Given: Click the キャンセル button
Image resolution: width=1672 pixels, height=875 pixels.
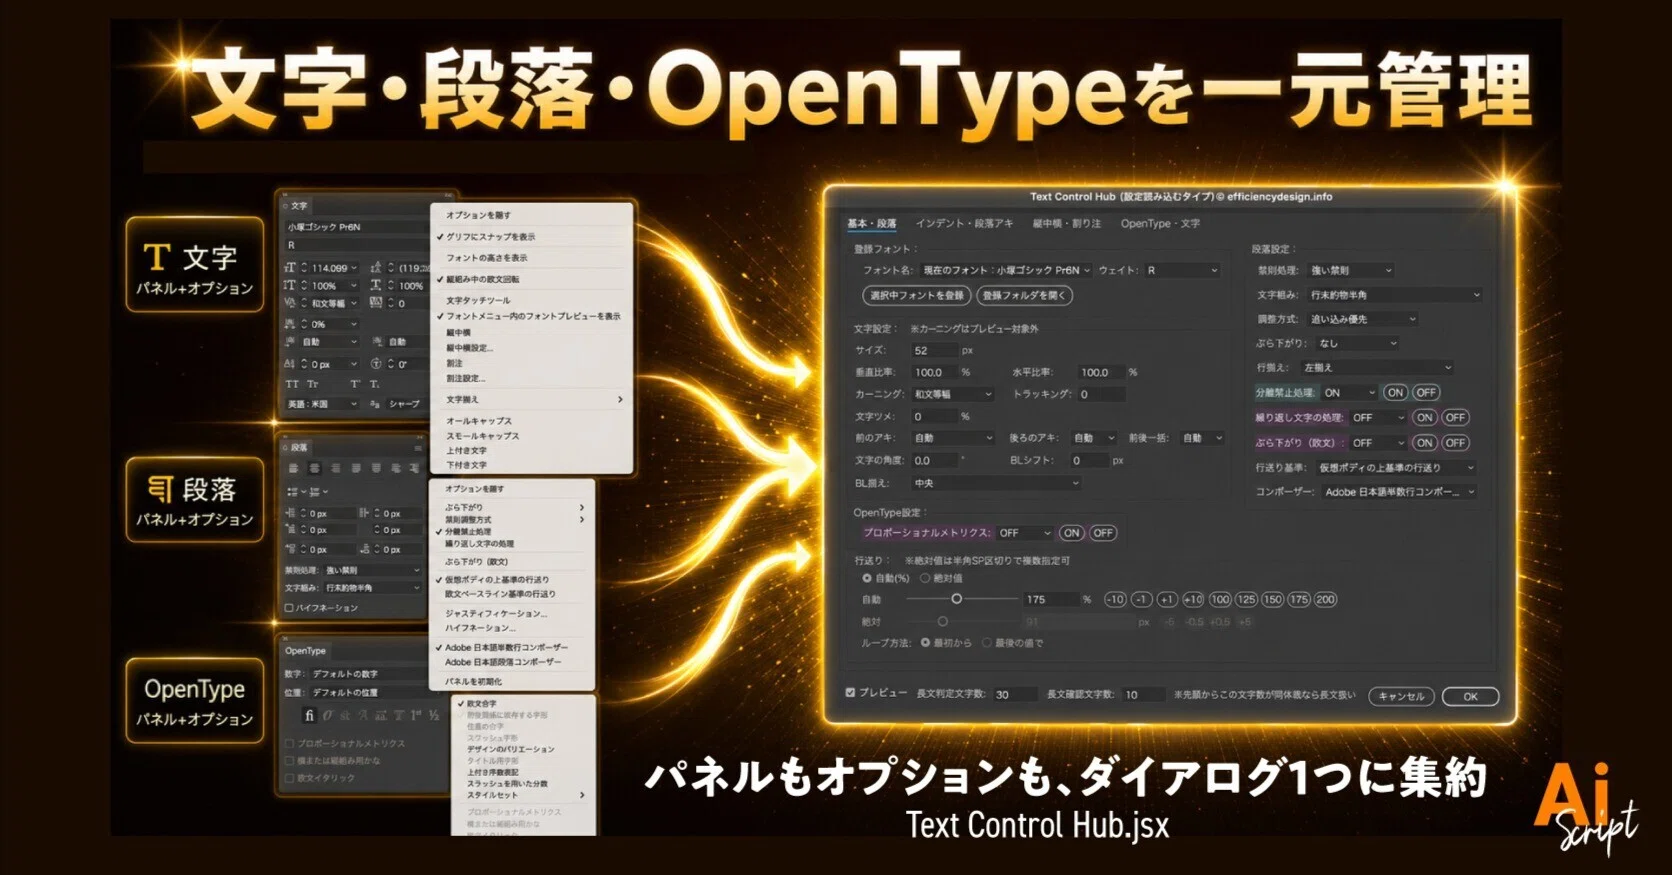Looking at the screenshot, I should (1401, 696).
